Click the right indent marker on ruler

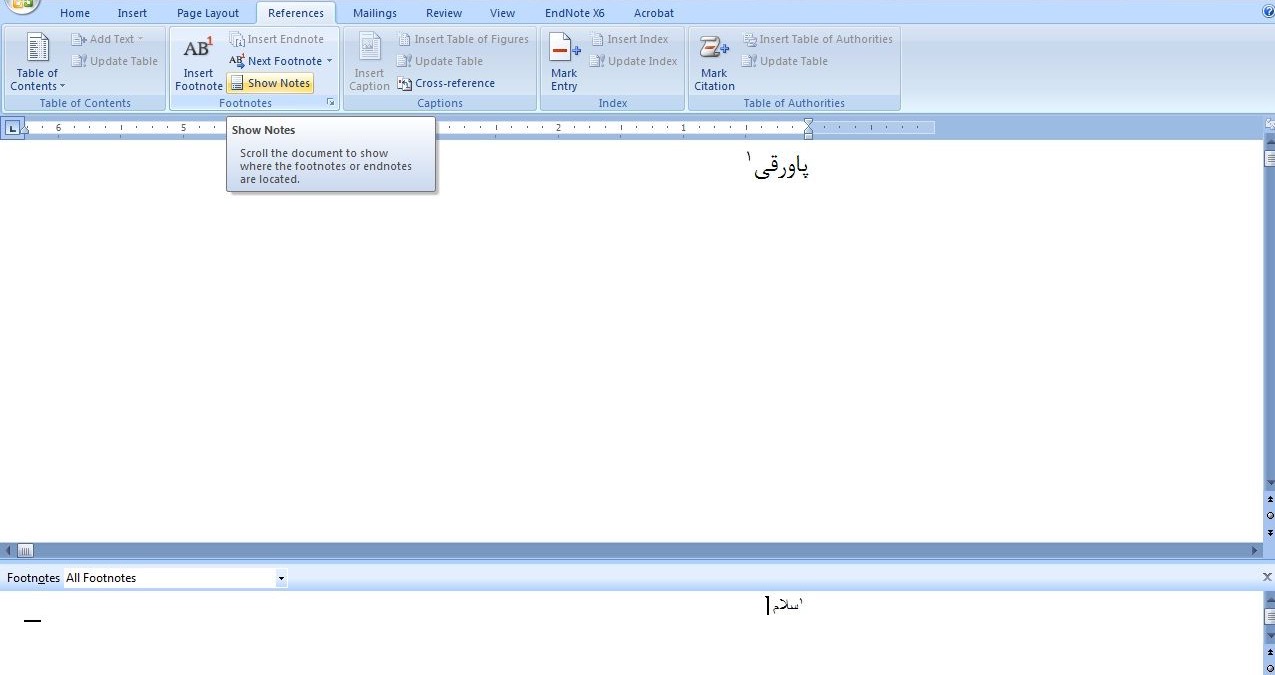pyautogui.click(x=808, y=133)
